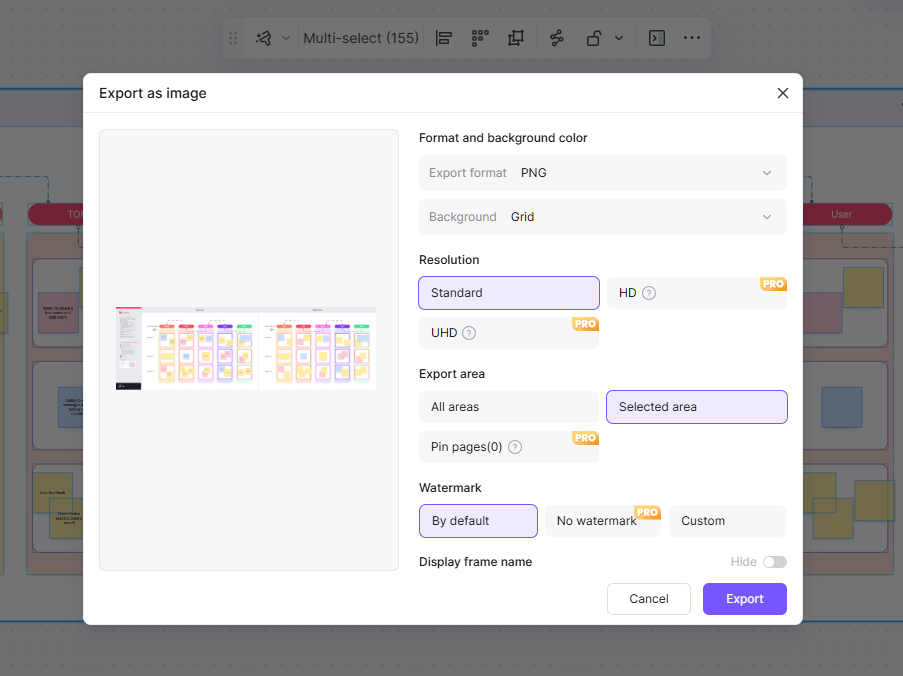Viewport: 903px width, 676px height.
Task: Open the Background Grid dropdown
Action: point(602,217)
